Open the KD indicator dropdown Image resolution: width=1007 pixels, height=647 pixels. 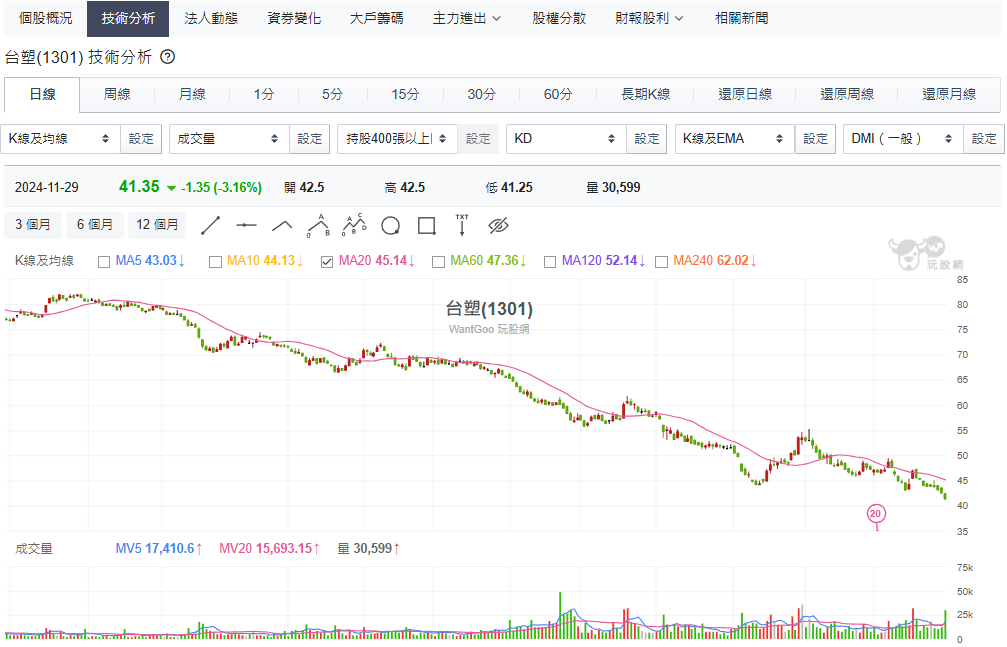(x=565, y=139)
